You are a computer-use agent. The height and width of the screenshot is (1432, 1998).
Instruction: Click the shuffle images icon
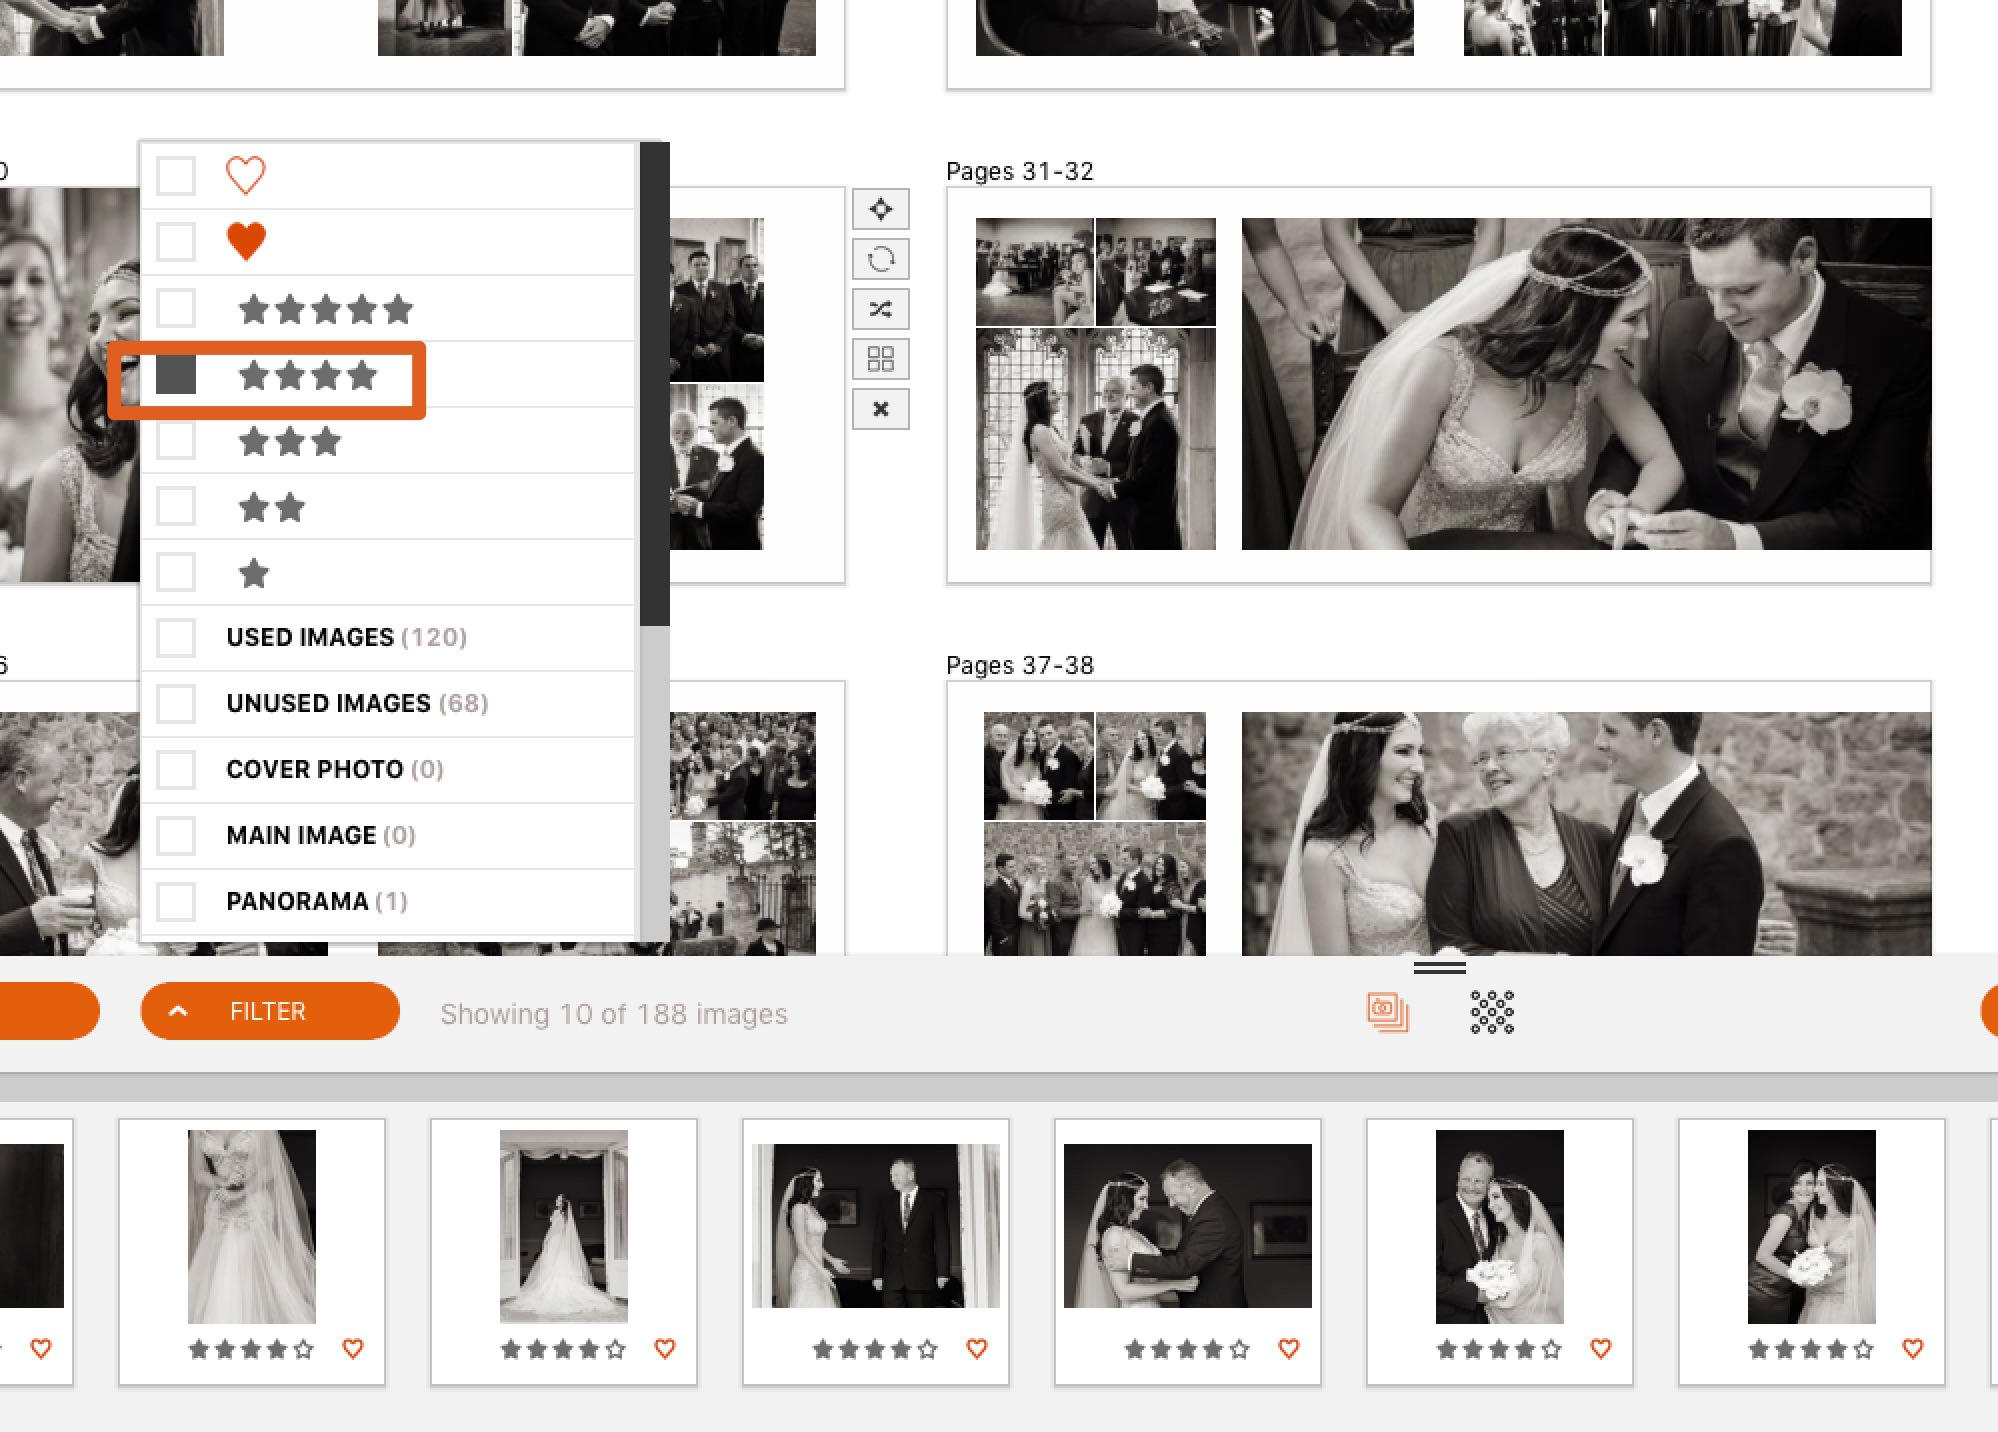[880, 309]
